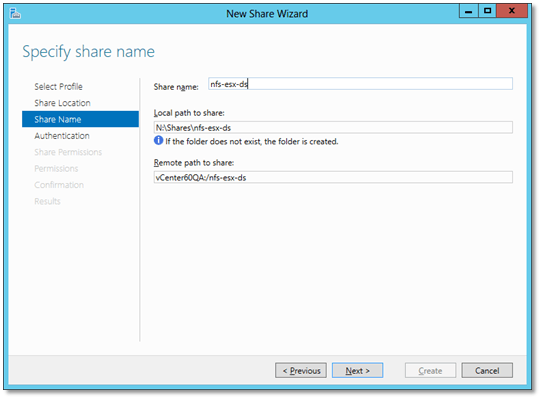This screenshot has width=541, height=399.
Task: Click the Next button
Action: click(x=357, y=370)
